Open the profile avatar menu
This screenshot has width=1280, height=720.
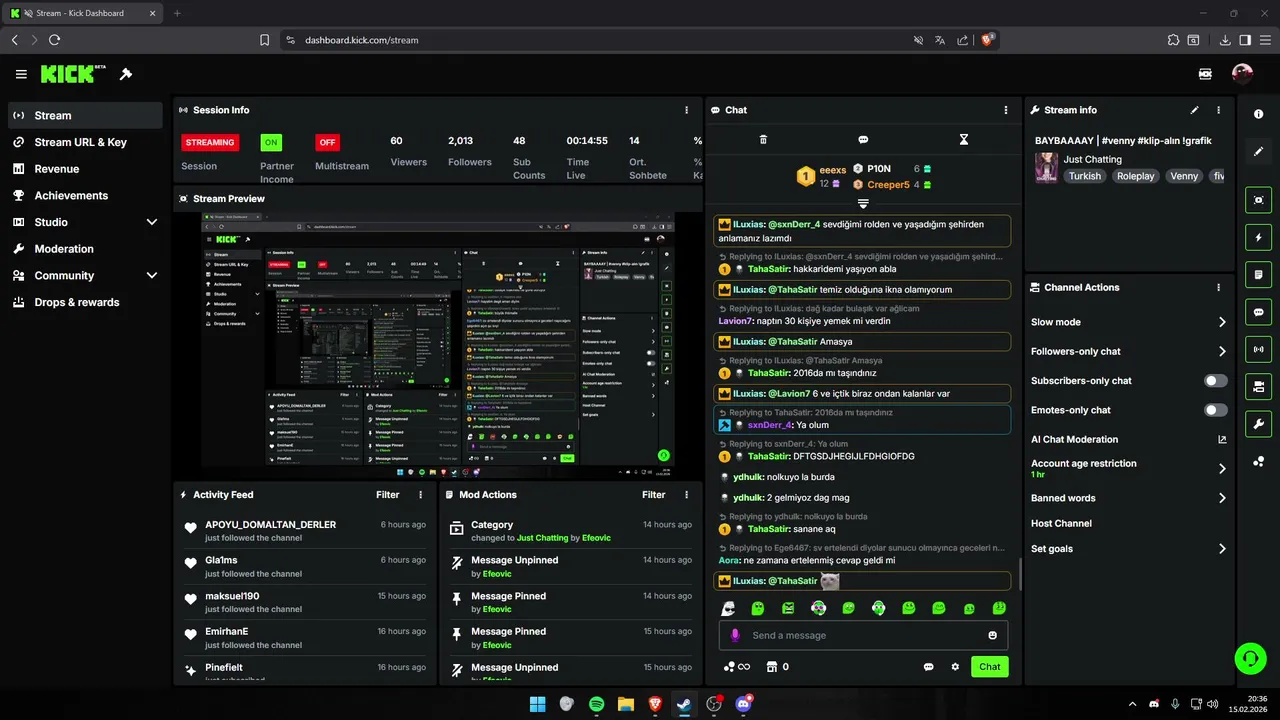point(1242,74)
